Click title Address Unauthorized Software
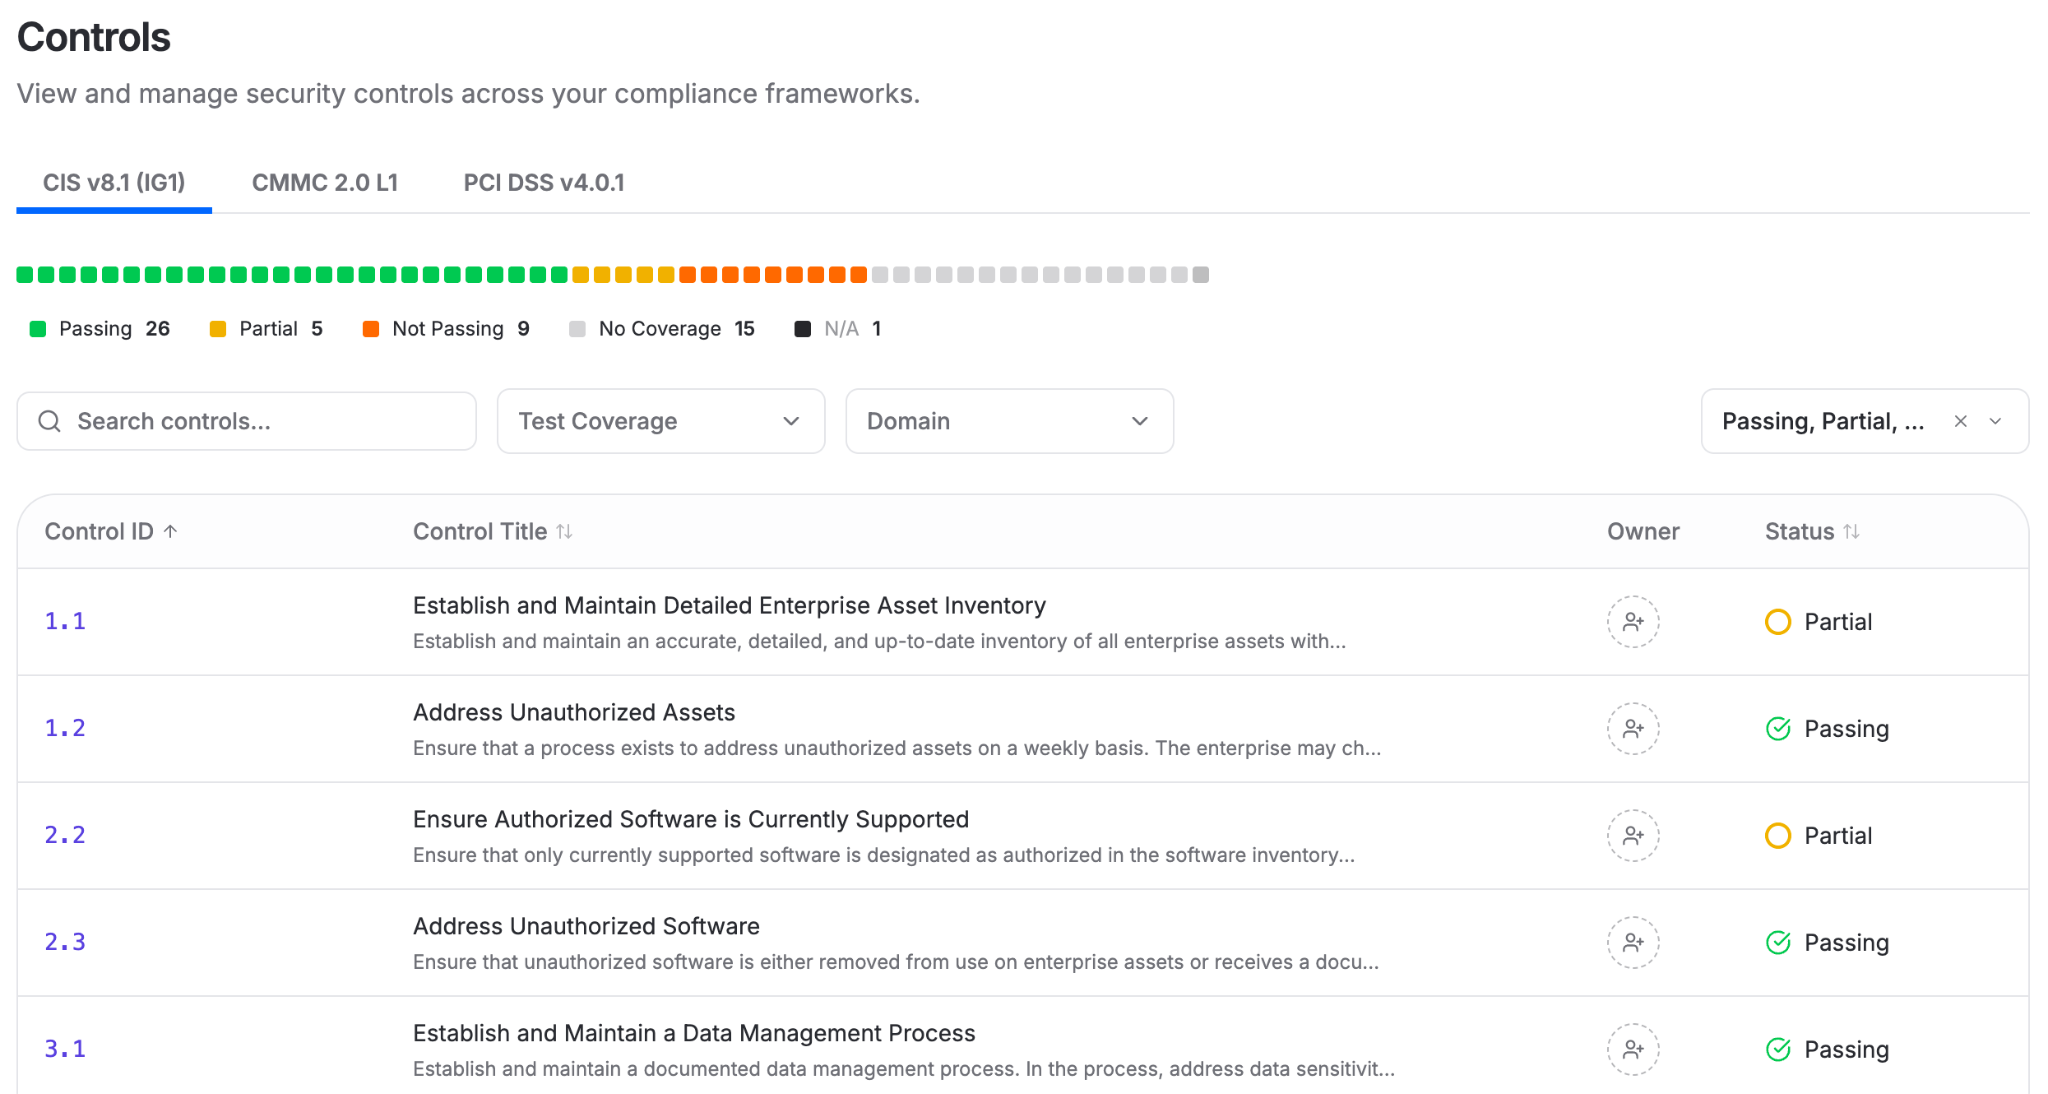Viewport: 2048px width, 1094px height. click(x=586, y=926)
